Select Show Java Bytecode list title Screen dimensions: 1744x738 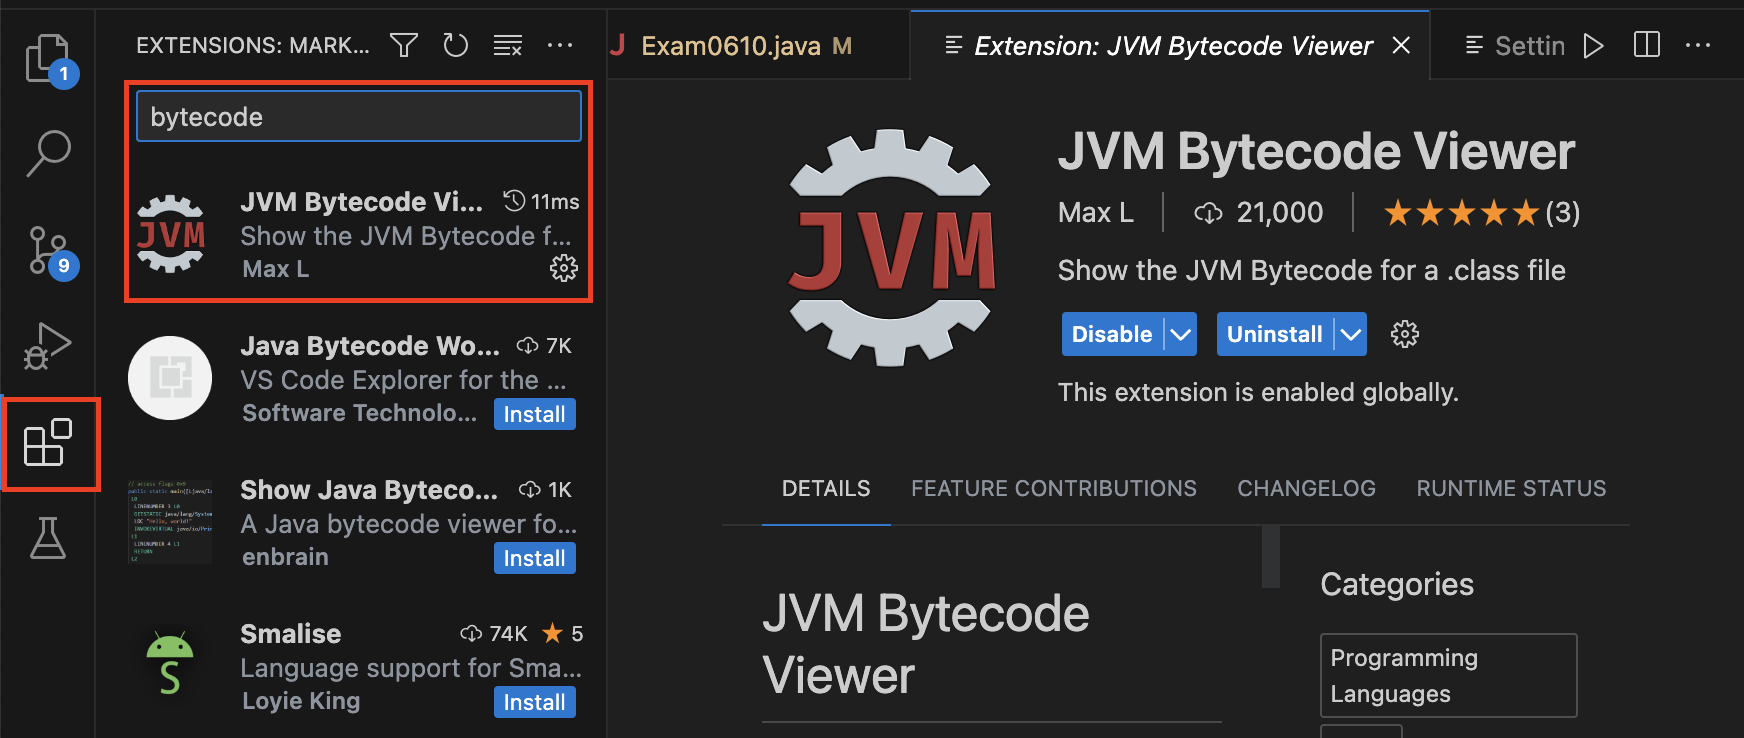[369, 490]
